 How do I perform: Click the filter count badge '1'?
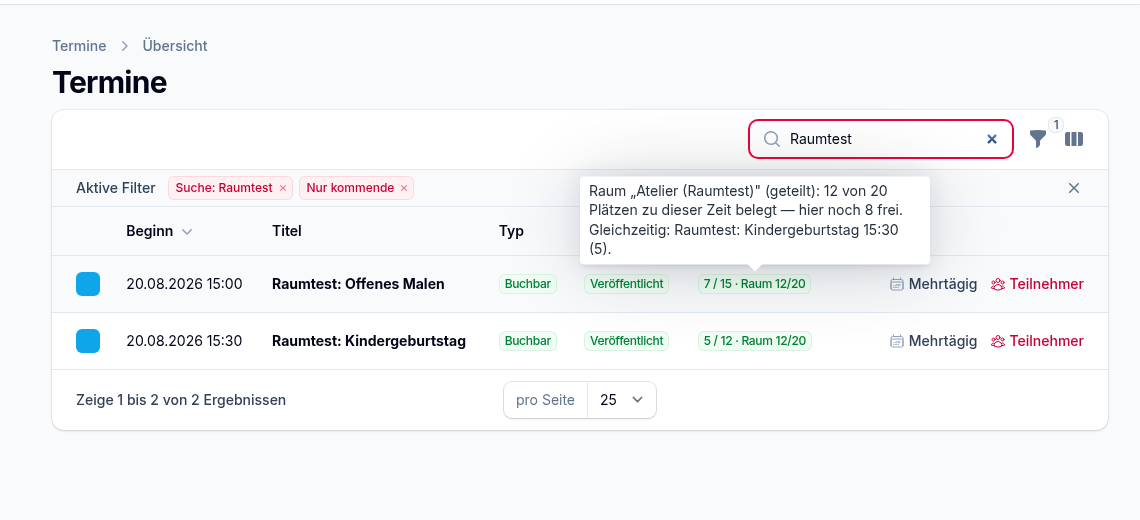coord(1056,124)
